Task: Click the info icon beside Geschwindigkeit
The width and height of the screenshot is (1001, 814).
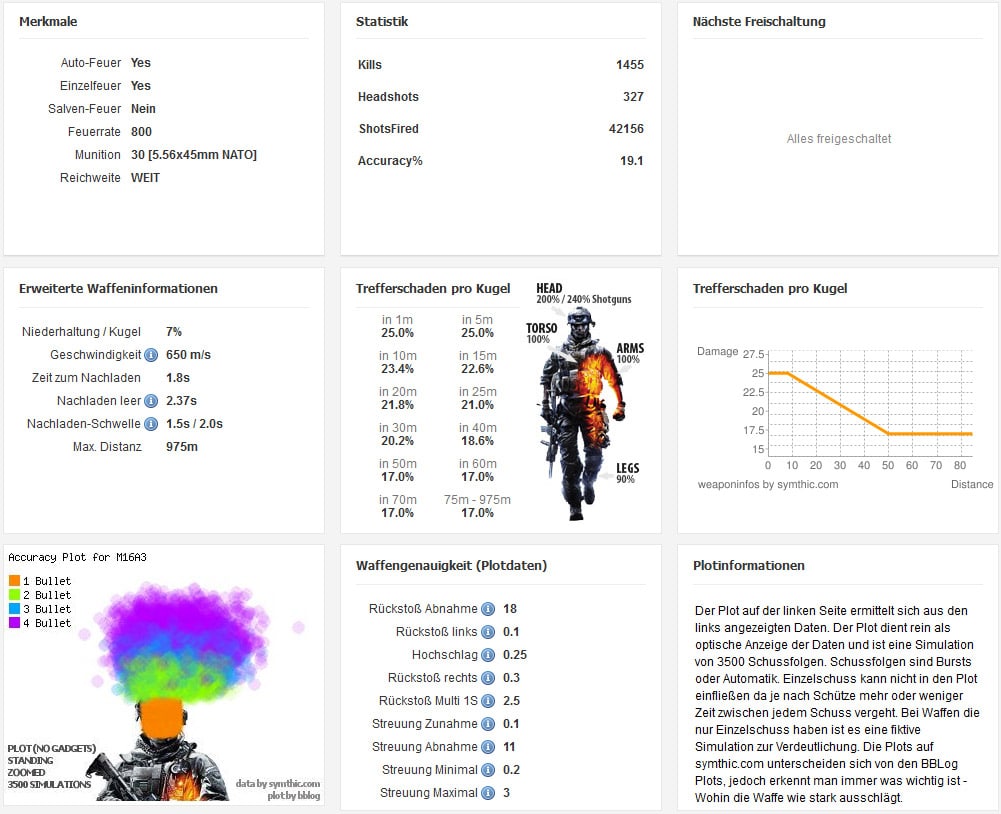Action: (x=151, y=355)
